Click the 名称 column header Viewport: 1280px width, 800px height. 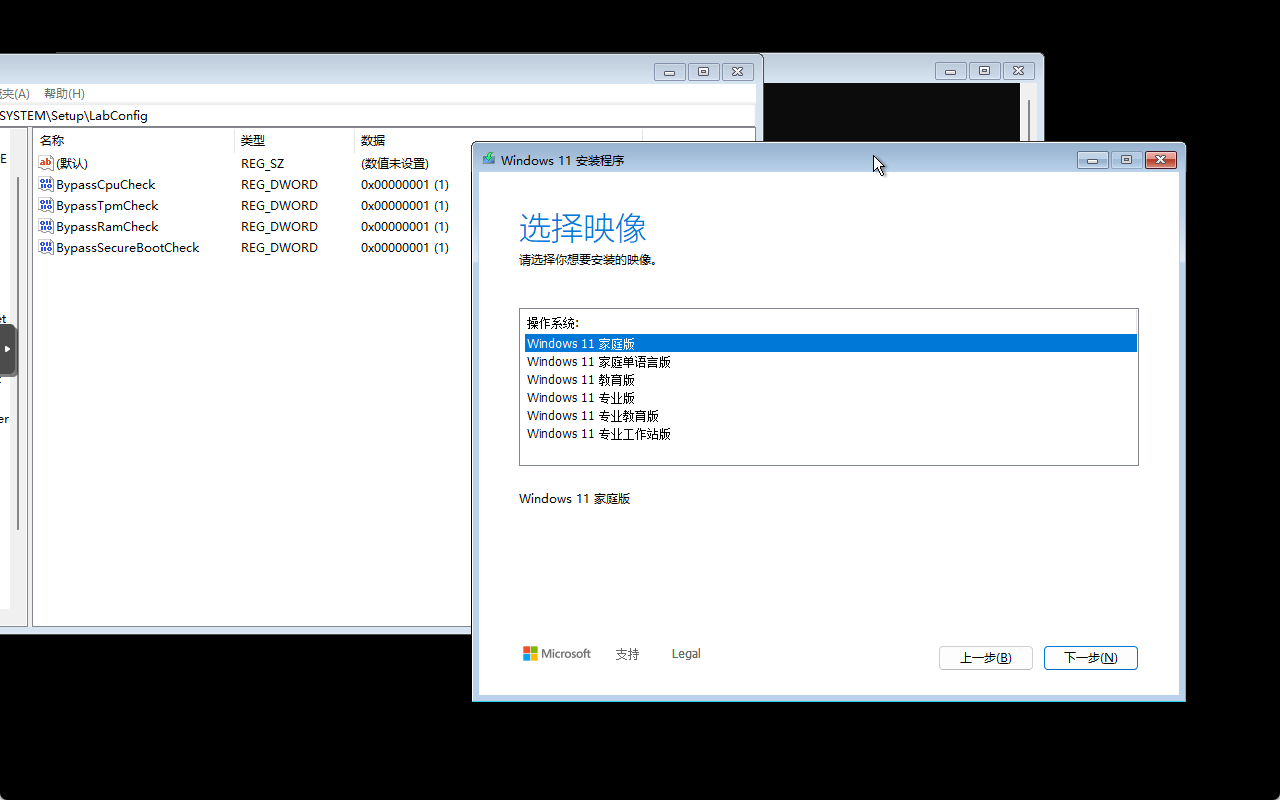click(134, 140)
